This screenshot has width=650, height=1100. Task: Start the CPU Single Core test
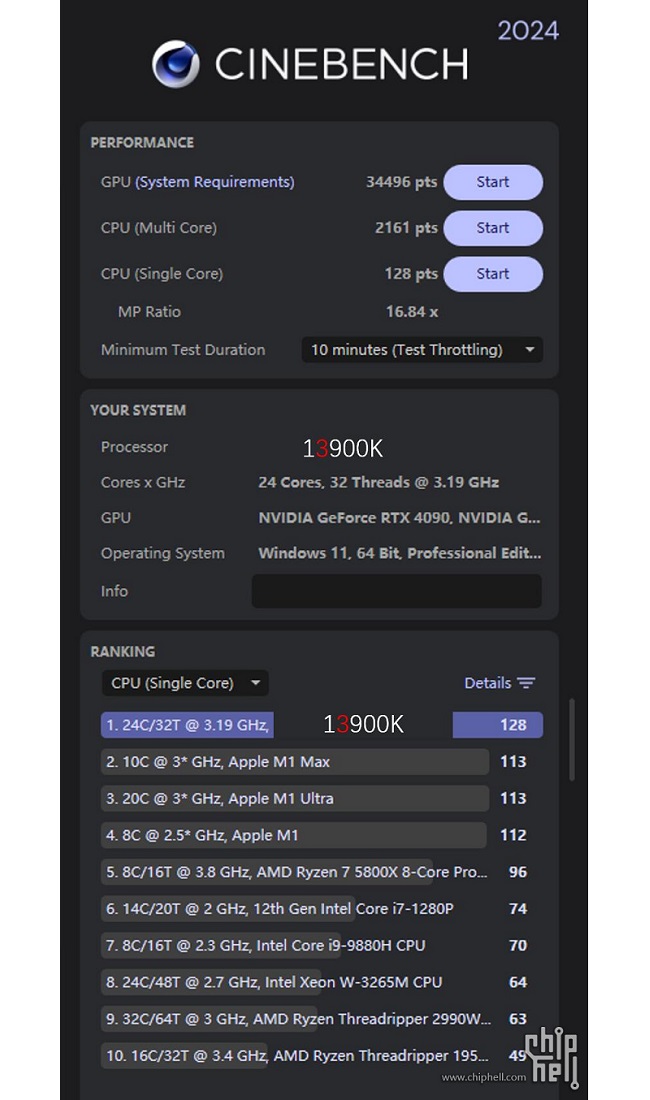tap(492, 274)
